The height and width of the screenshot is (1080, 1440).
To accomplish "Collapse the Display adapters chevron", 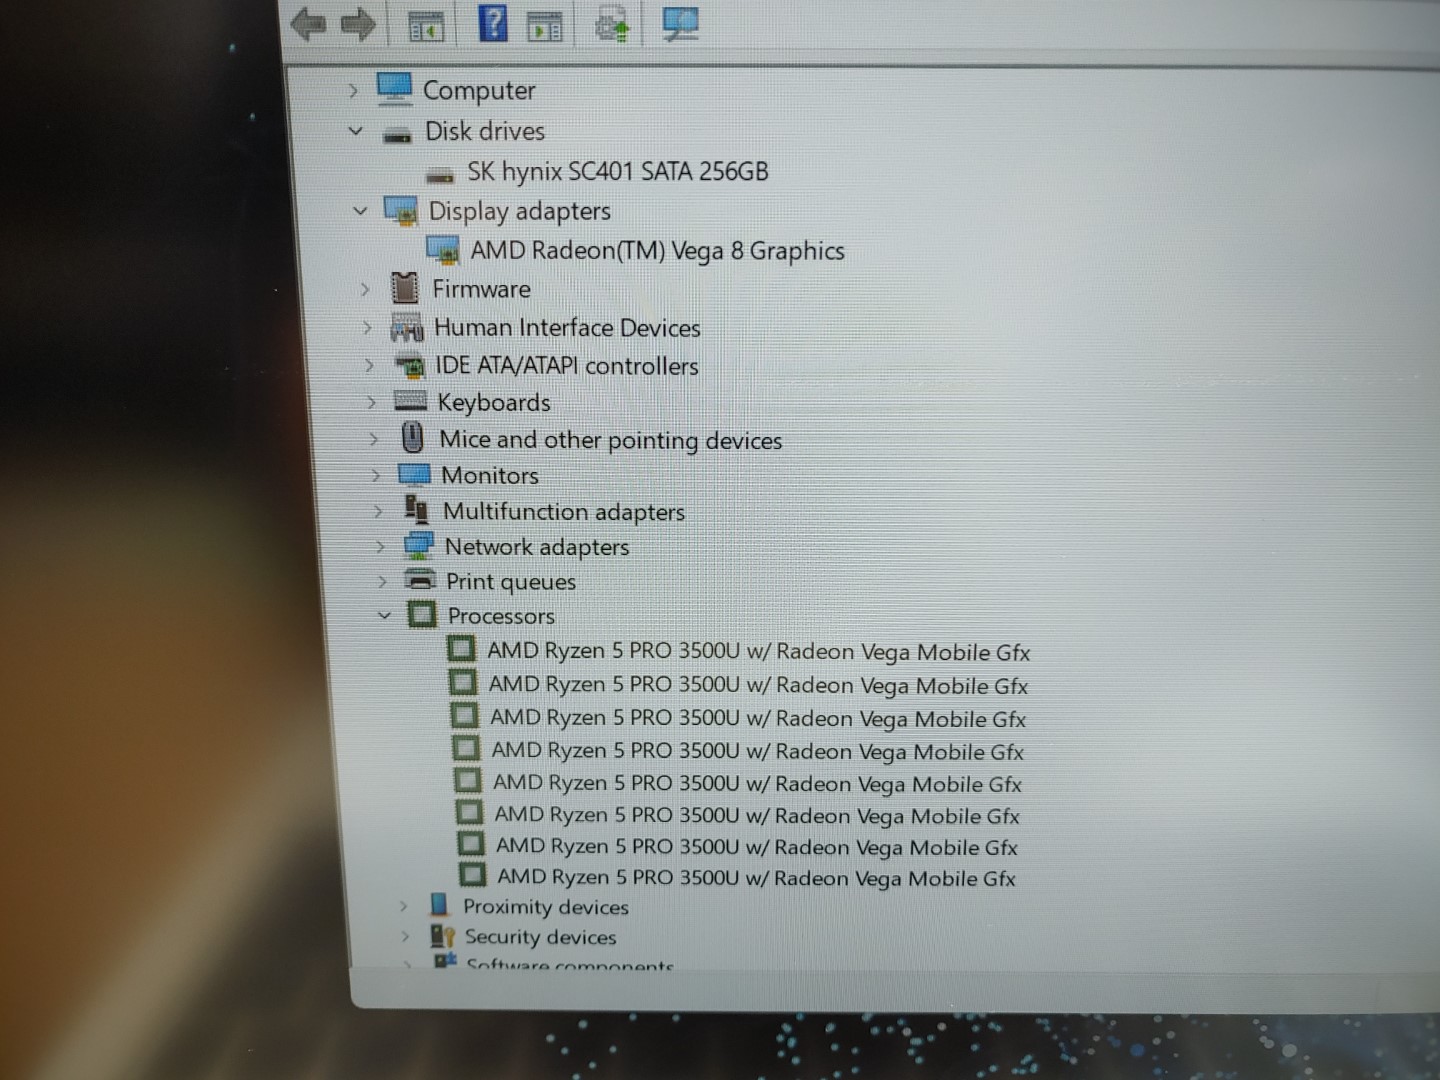I will [360, 211].
